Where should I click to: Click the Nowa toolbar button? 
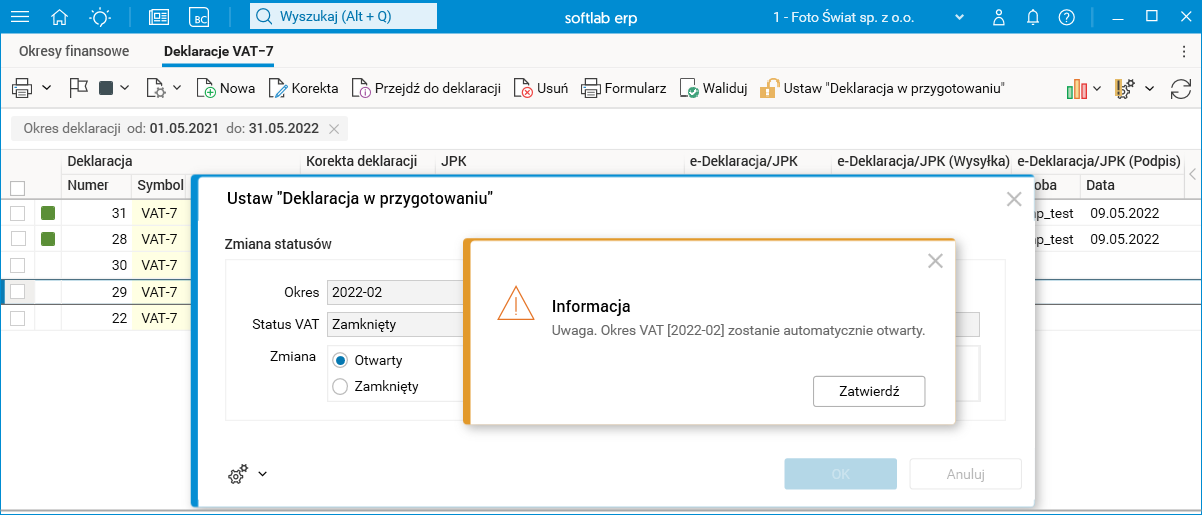[226, 88]
